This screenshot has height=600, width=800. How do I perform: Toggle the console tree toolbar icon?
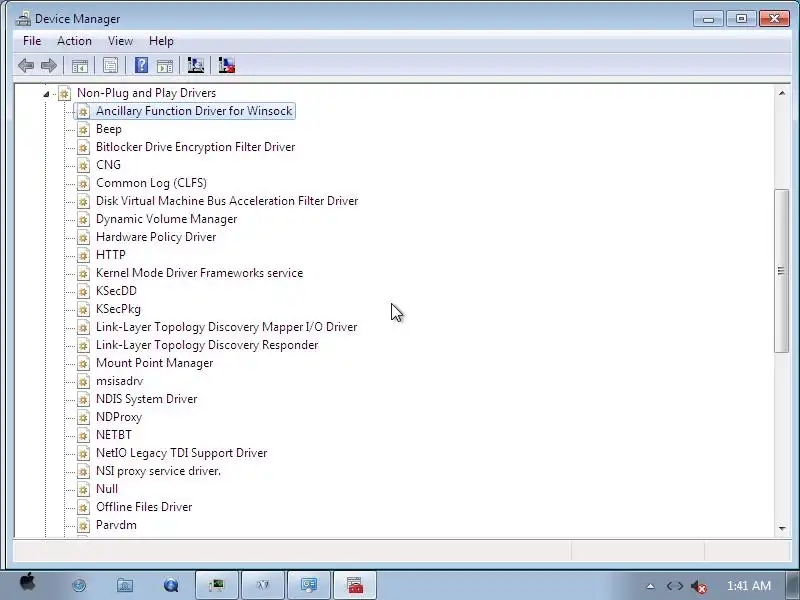click(80, 65)
